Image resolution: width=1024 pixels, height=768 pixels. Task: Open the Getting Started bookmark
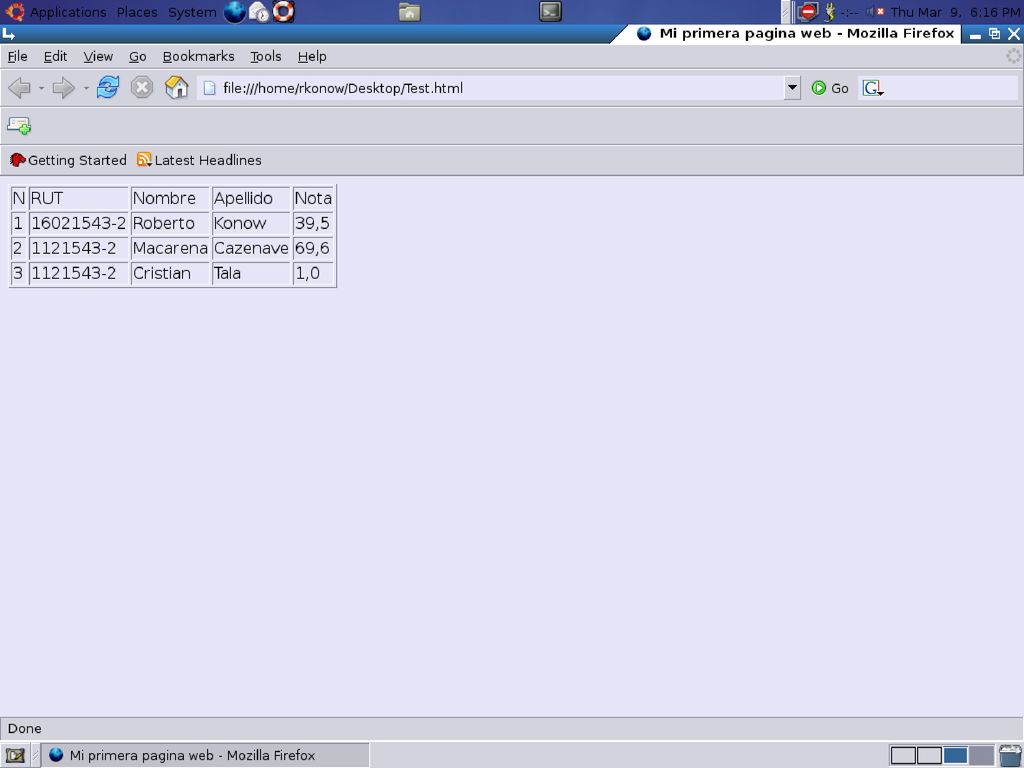tap(69, 160)
